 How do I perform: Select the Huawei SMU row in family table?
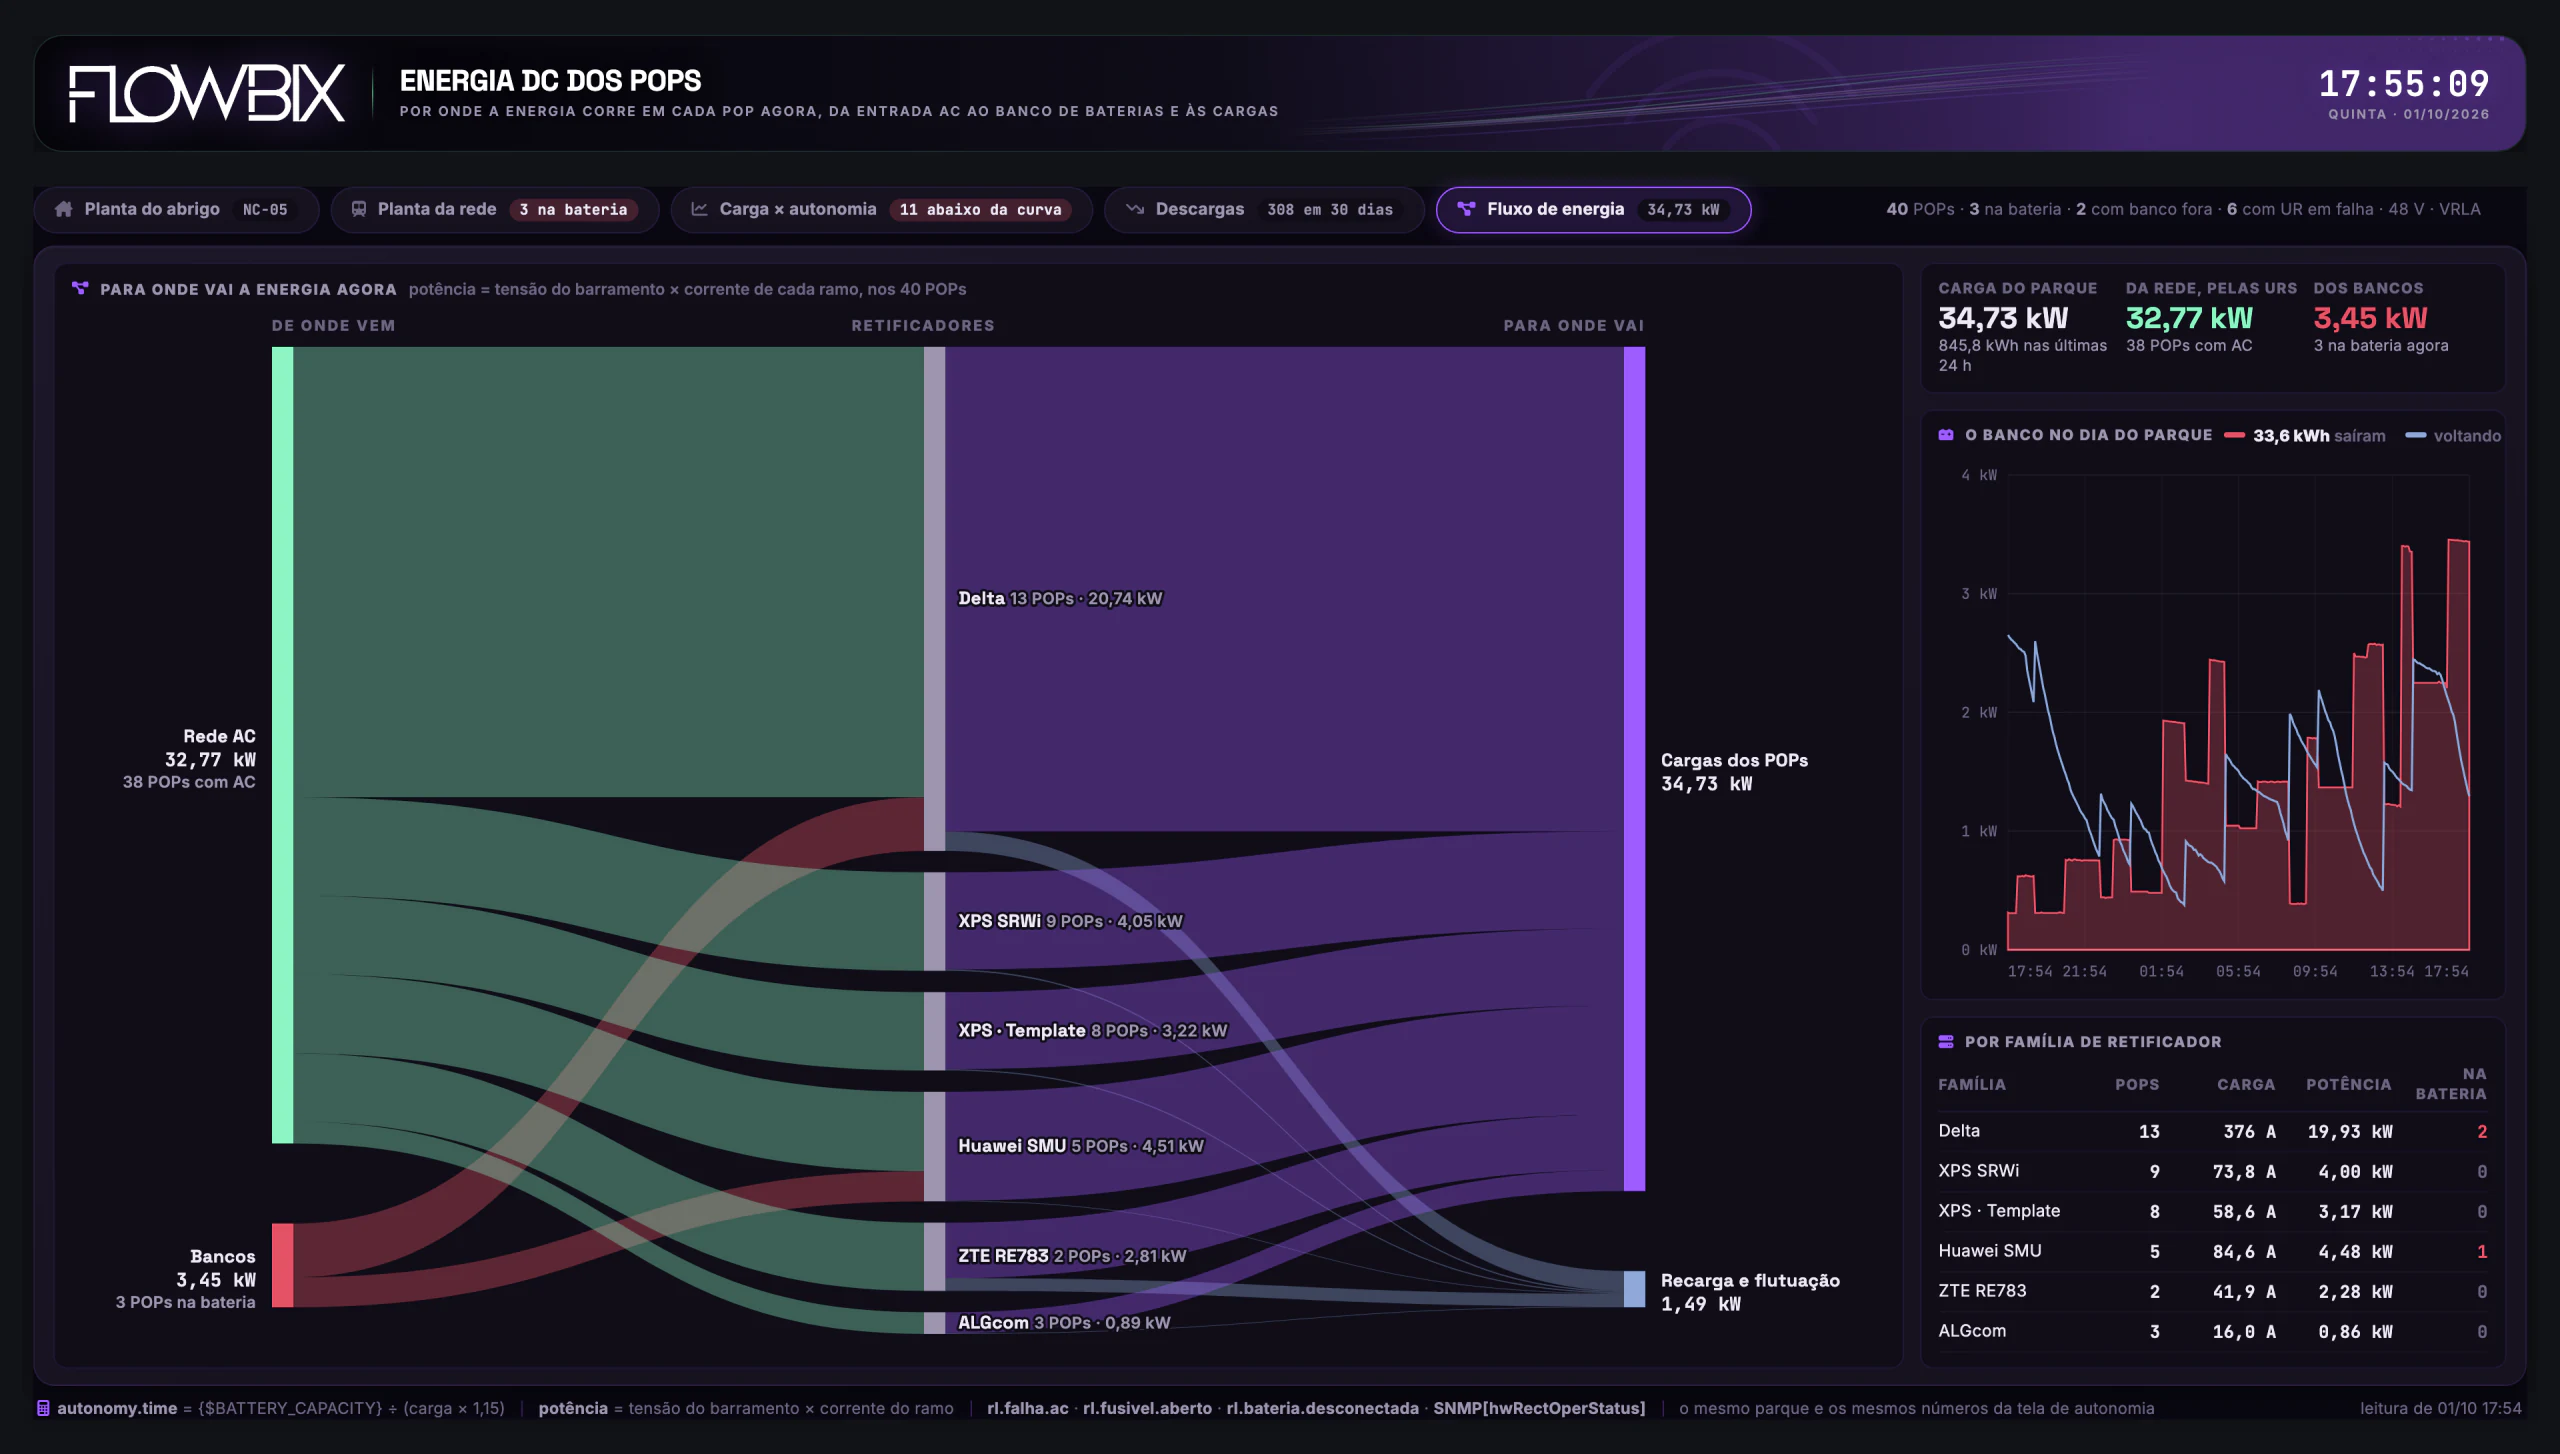click(2212, 1251)
